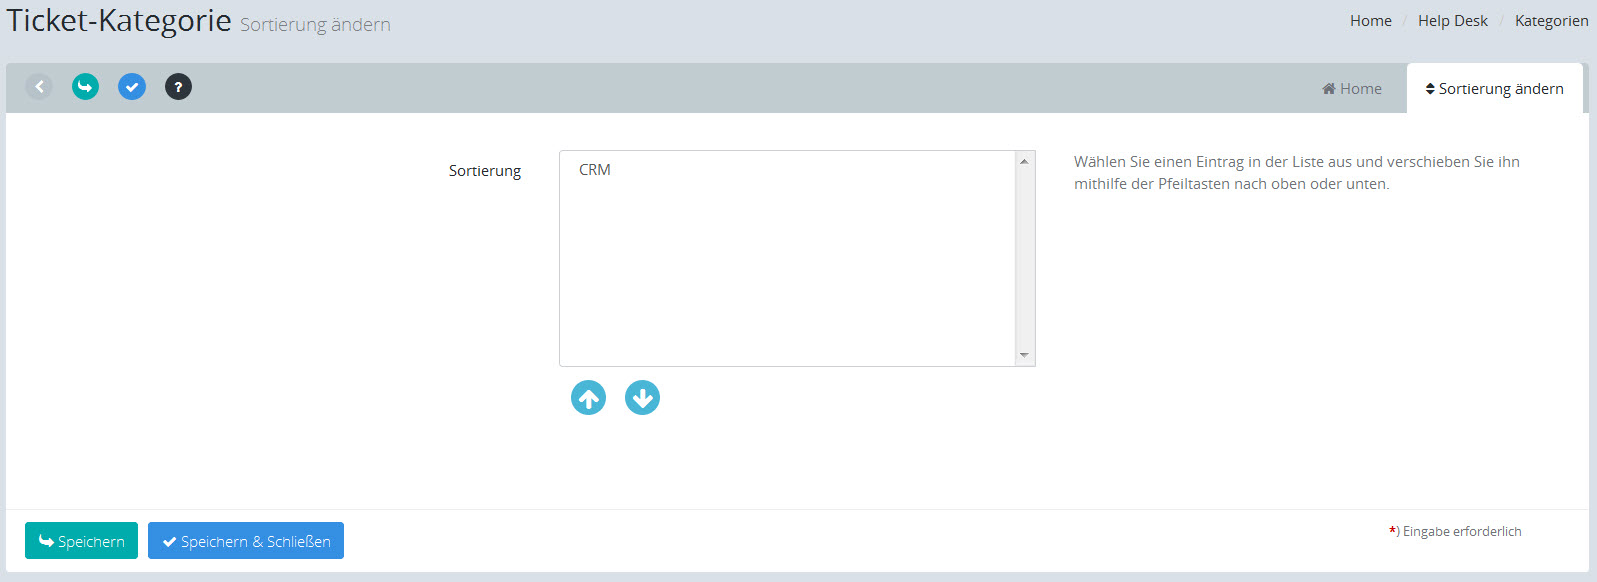This screenshot has height=582, width=1597.
Task: Open help via the question mark icon
Action: 178,87
